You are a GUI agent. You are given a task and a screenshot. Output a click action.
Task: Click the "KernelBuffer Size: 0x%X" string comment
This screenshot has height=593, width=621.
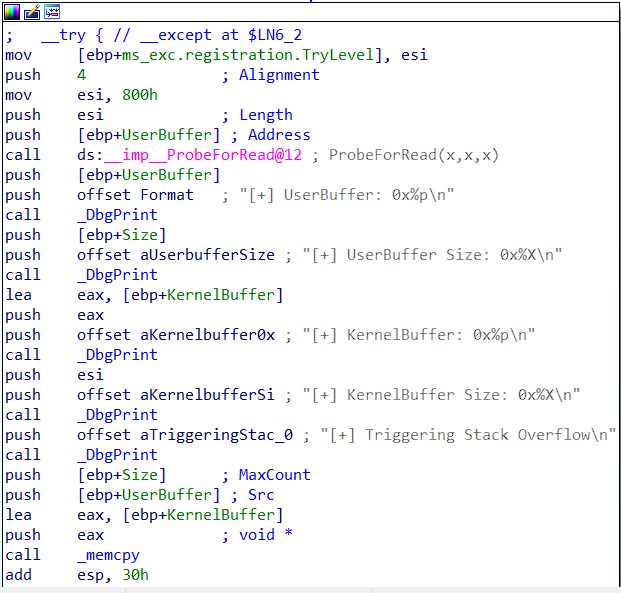coord(441,395)
